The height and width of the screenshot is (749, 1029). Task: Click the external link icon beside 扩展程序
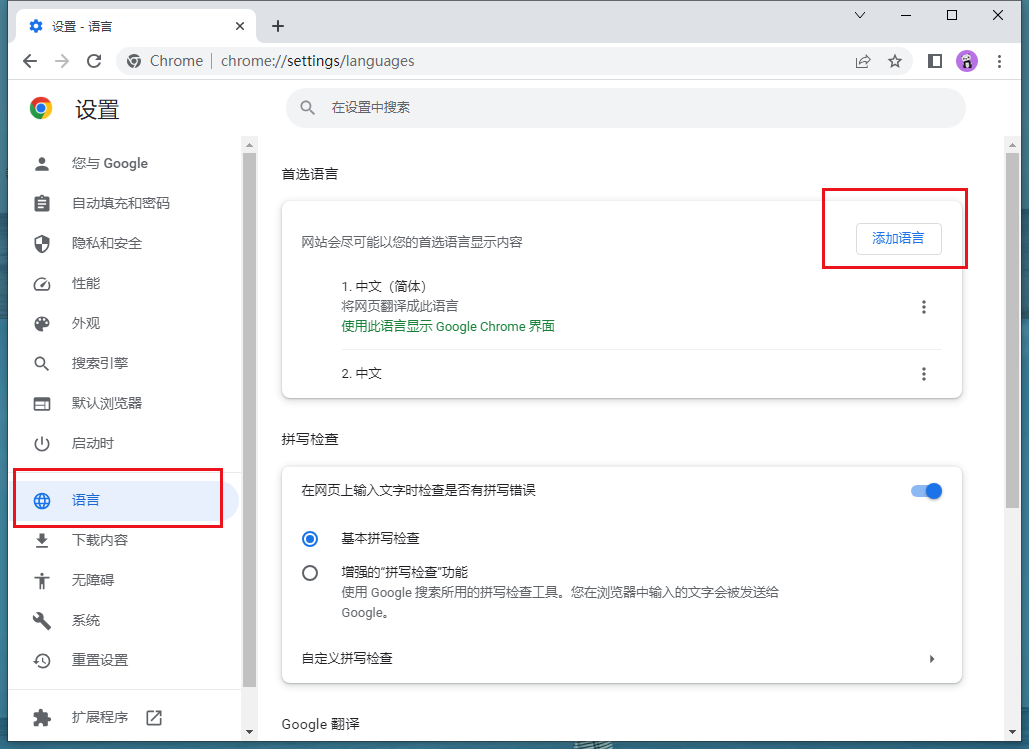[154, 717]
